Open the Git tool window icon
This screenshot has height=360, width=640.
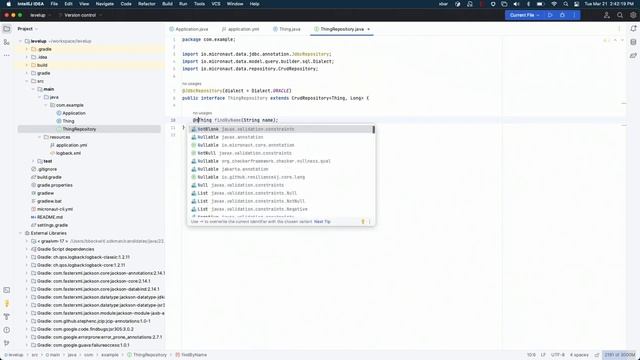click(x=7, y=343)
